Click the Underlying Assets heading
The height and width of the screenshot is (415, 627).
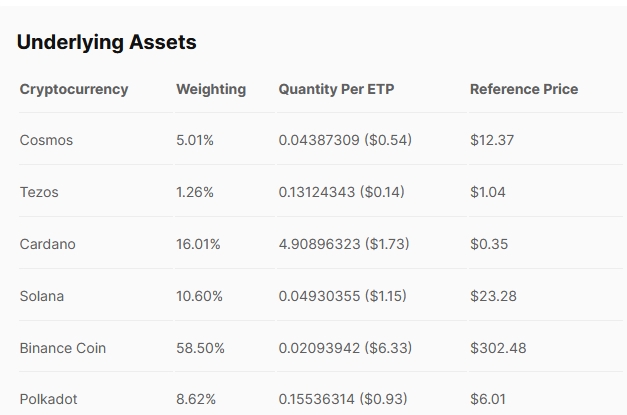pos(106,42)
